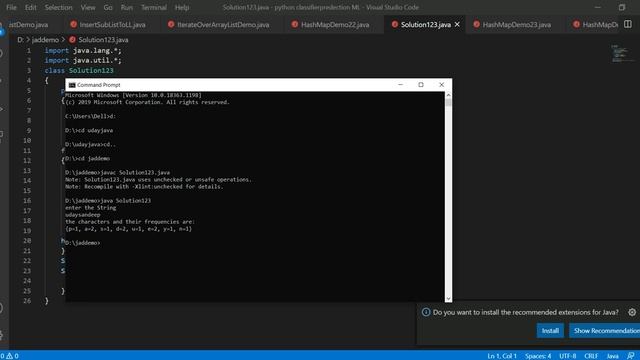The height and width of the screenshot is (360, 640).
Task: Click the info icon in notification
Action: click(426, 312)
